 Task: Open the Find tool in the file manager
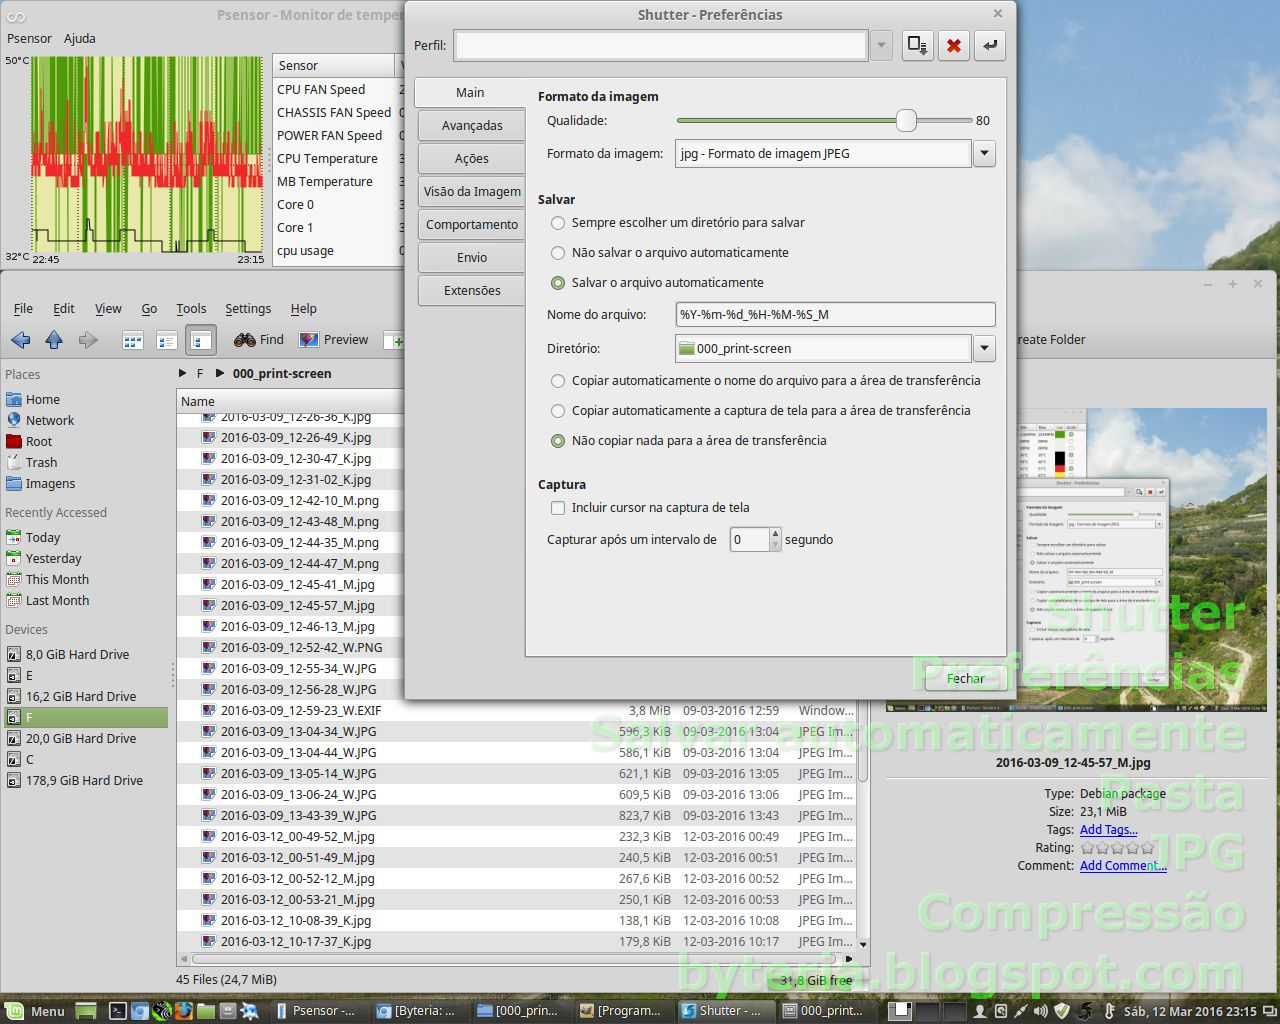coord(258,340)
